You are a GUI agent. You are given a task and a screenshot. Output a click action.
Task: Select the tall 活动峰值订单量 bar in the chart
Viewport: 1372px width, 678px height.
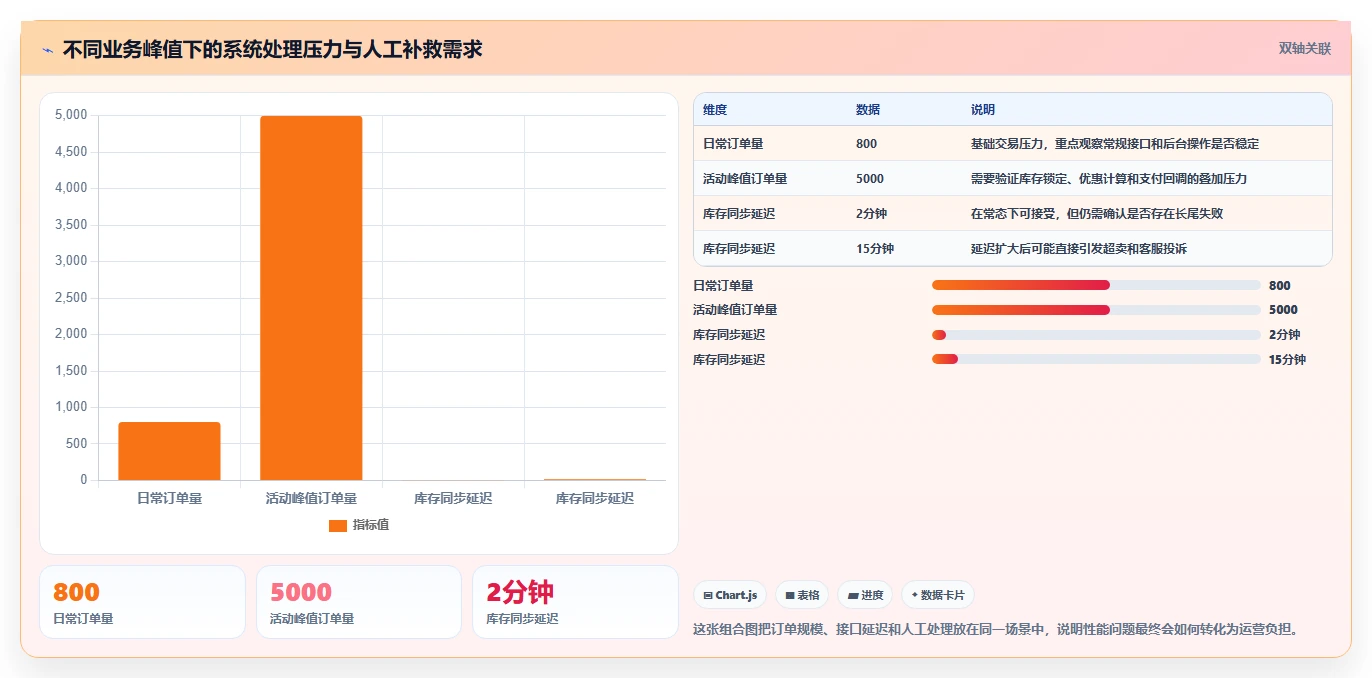point(311,298)
